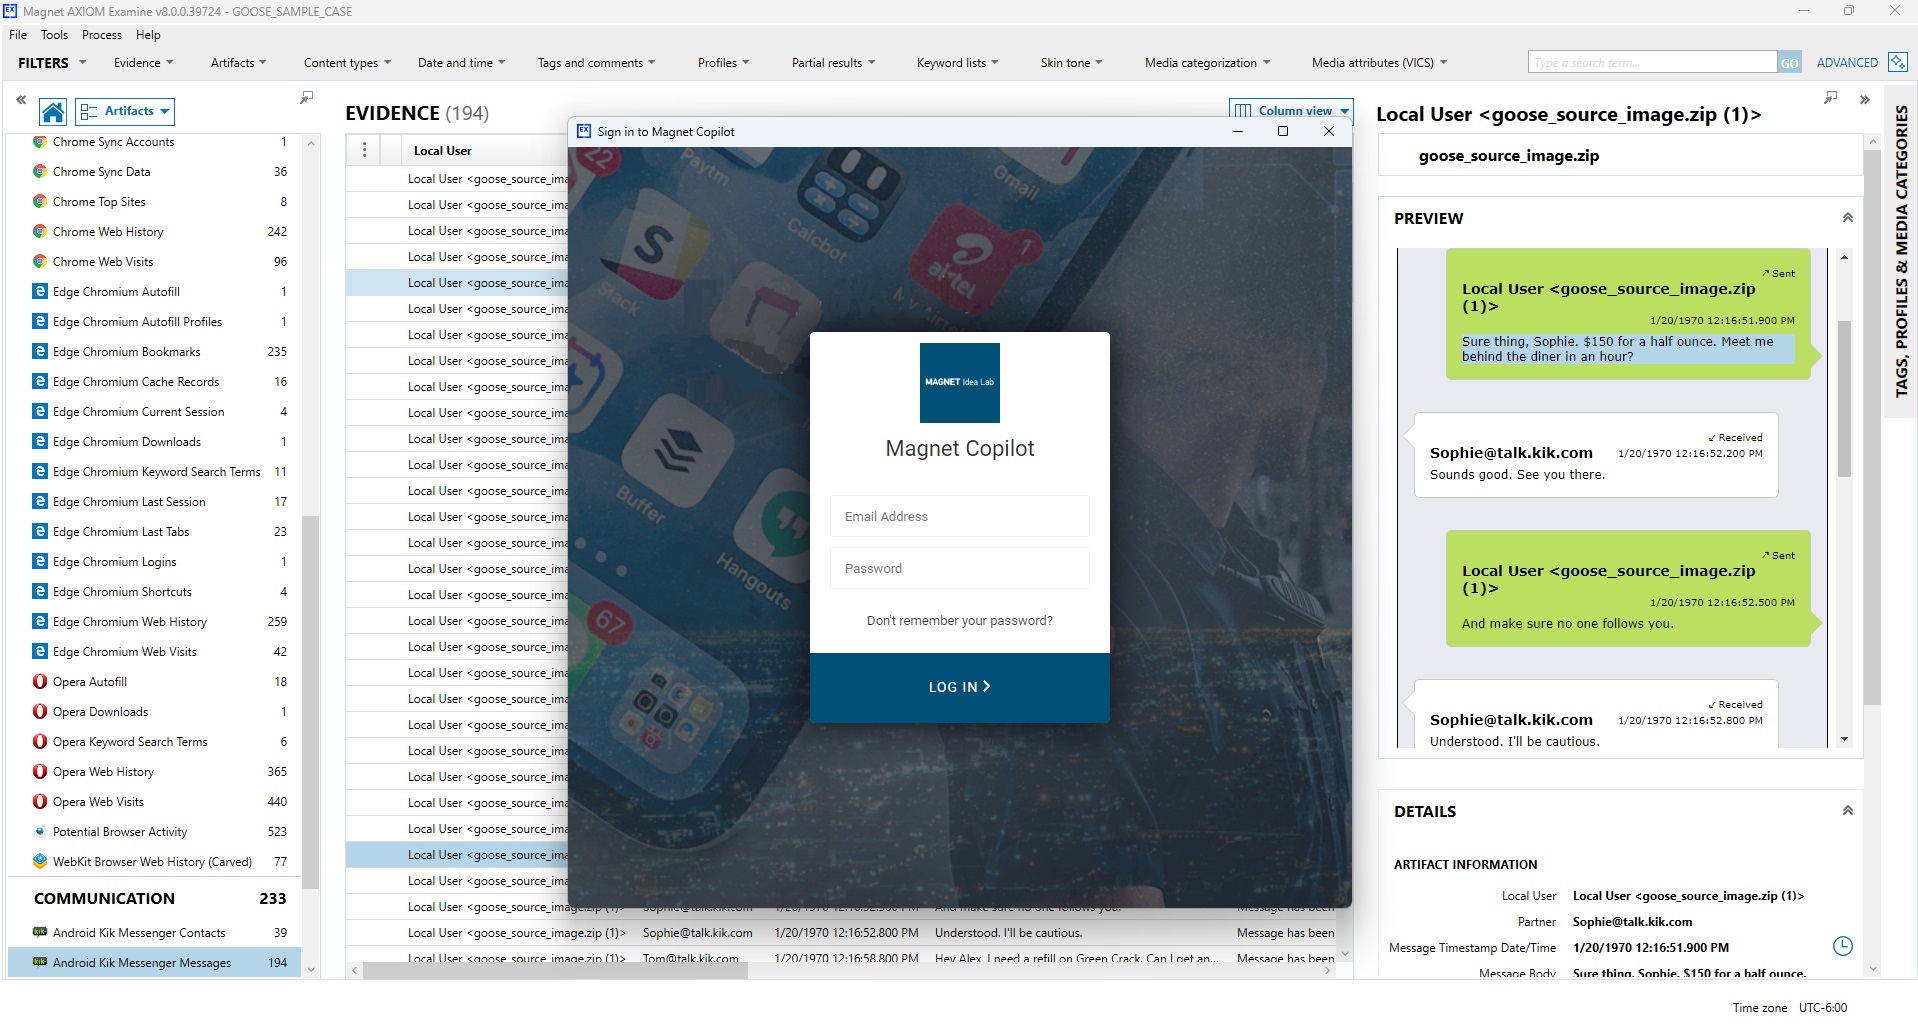Image resolution: width=1918 pixels, height=1029 pixels.
Task: Click the Edge Chromium Autofill icon
Action: (x=40, y=292)
